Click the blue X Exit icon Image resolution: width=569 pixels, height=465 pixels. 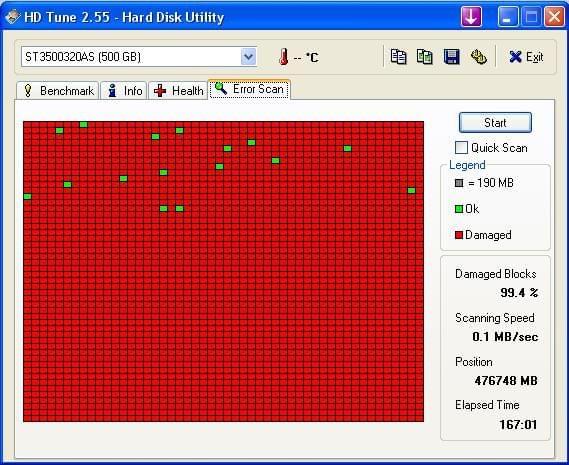pyautogui.click(x=515, y=57)
